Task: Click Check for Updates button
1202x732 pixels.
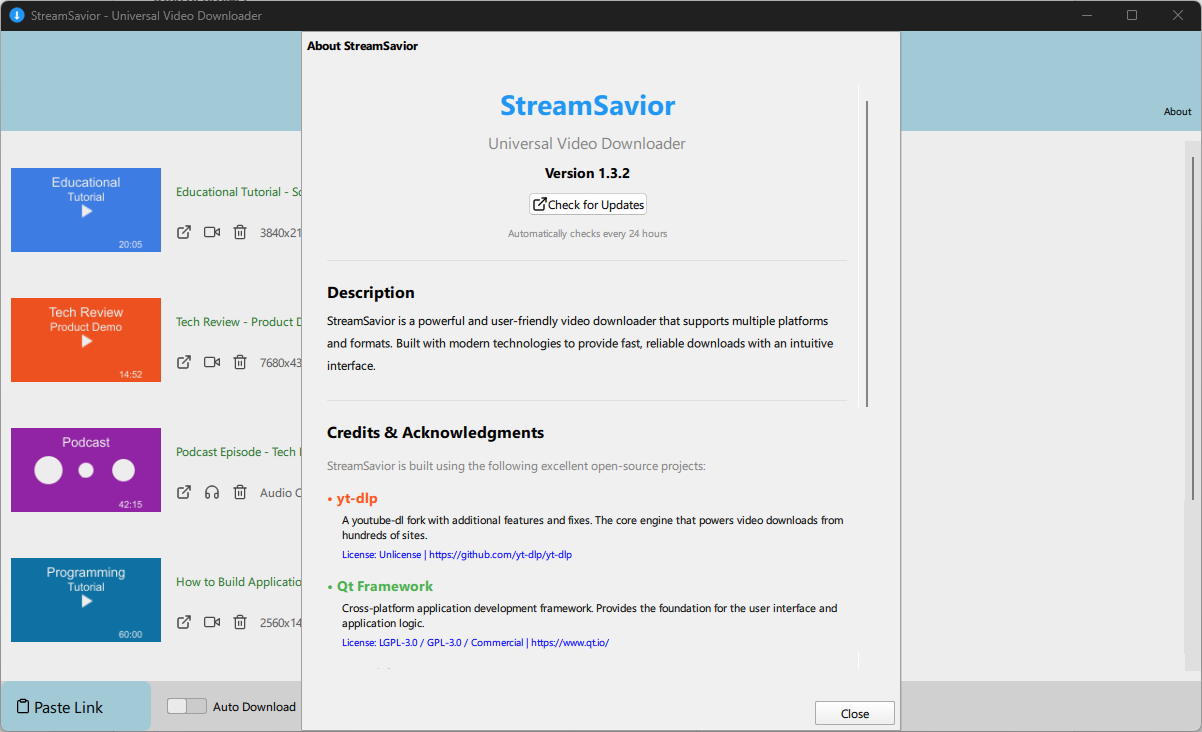Action: pos(588,204)
